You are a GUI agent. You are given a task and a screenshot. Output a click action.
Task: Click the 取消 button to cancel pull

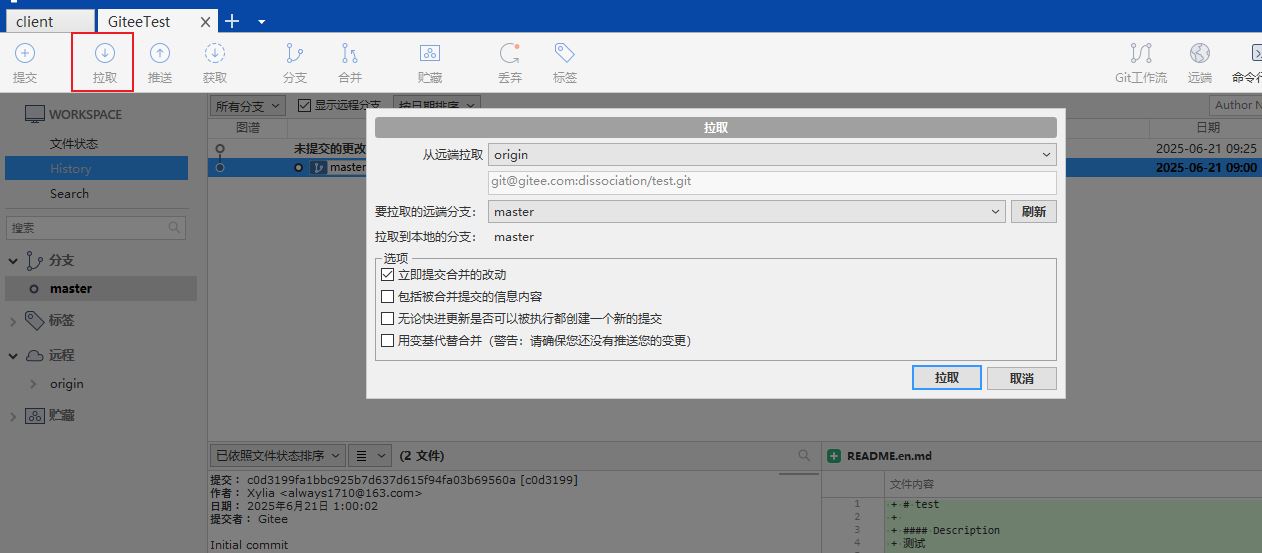tap(1021, 378)
